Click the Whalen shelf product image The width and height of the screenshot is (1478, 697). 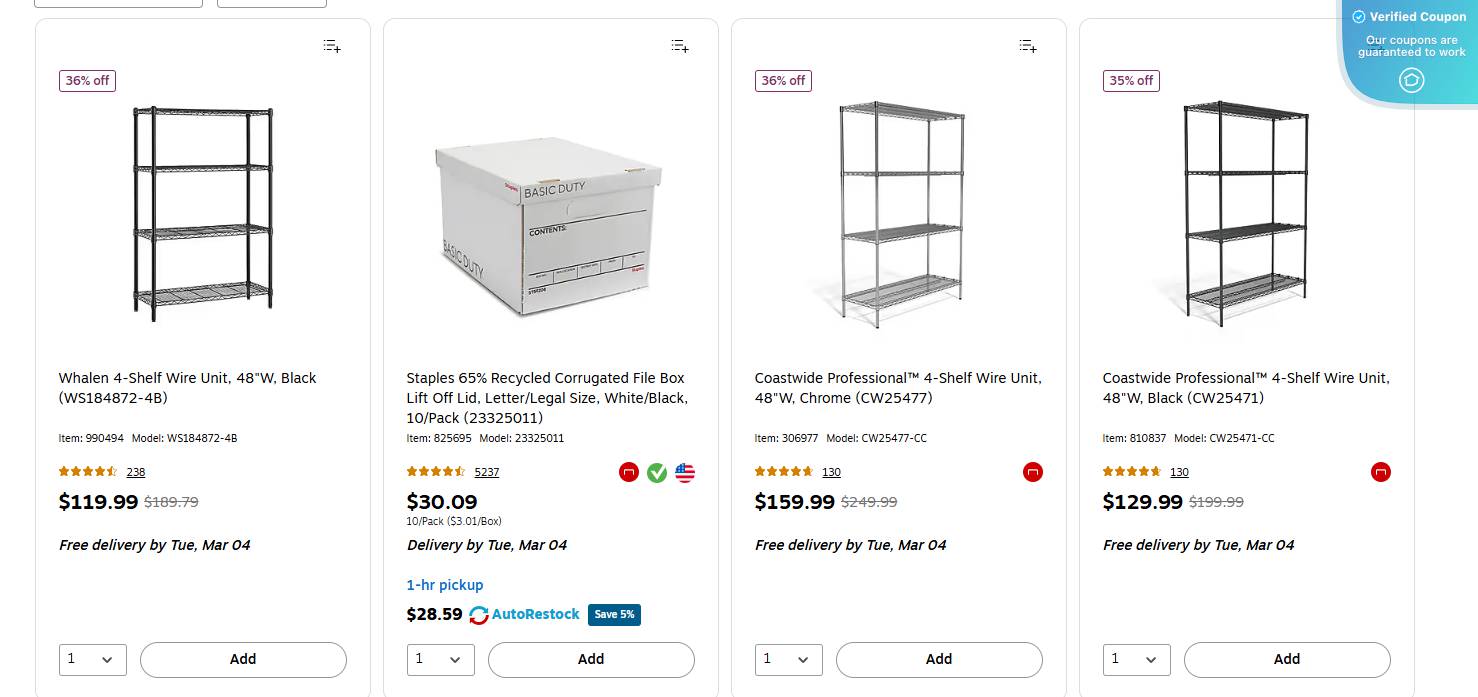(202, 212)
